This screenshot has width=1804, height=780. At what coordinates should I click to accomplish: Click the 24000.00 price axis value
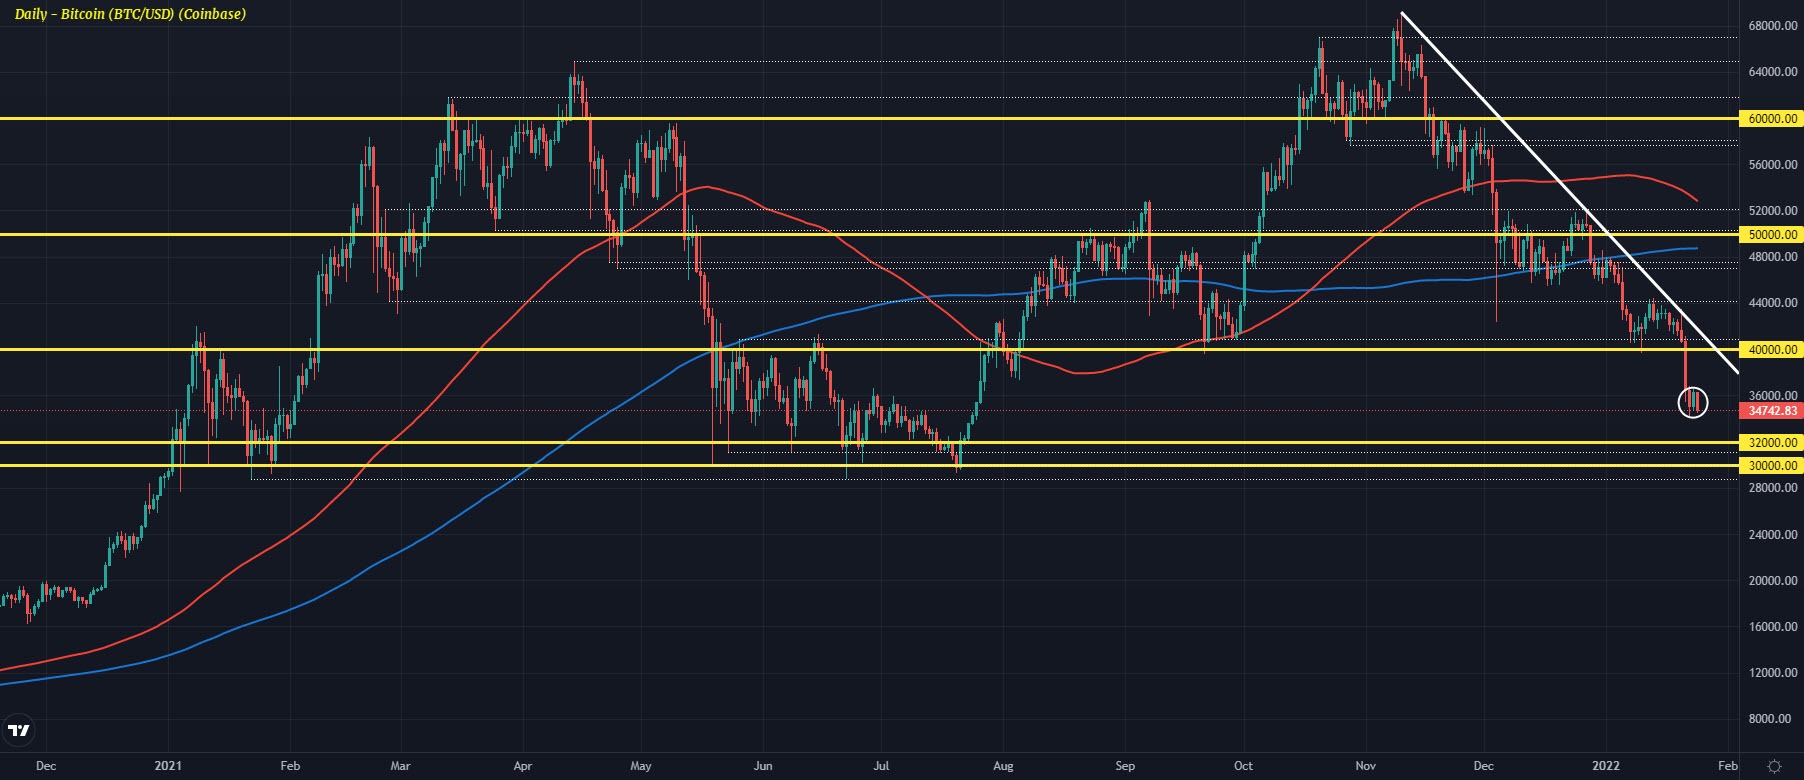(x=1773, y=534)
